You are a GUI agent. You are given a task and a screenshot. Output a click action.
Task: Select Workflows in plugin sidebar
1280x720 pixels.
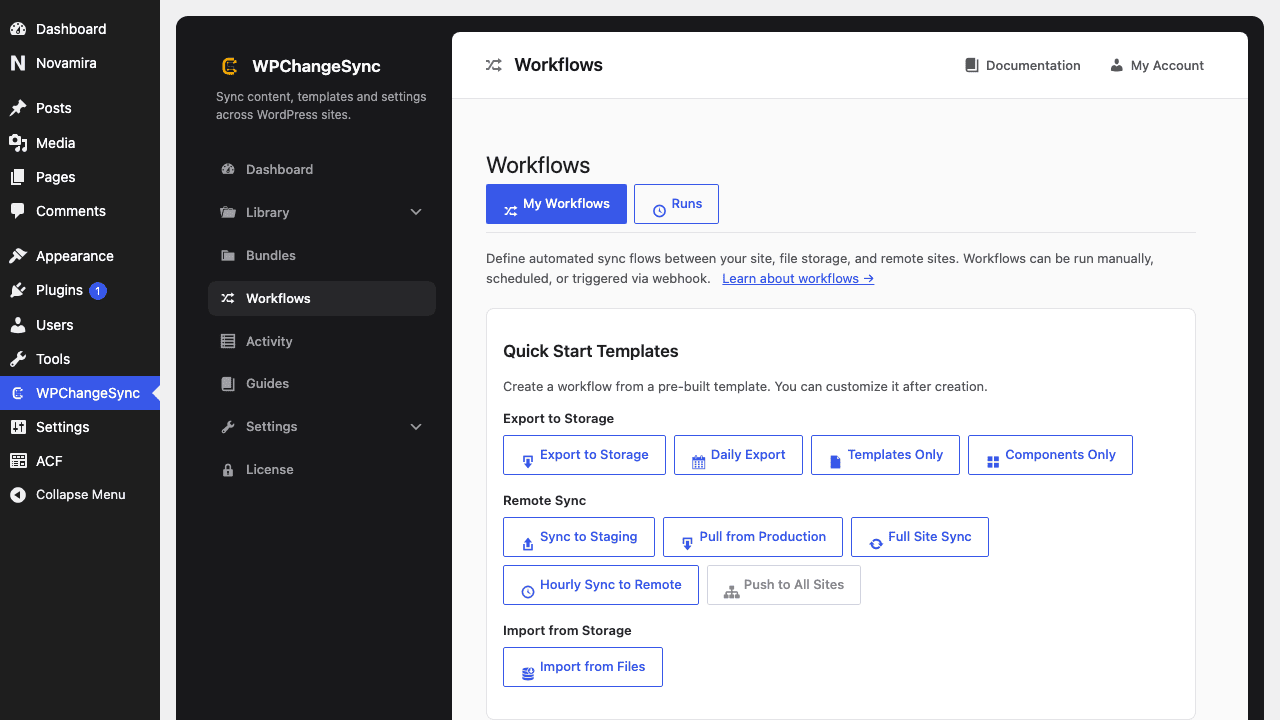[x=322, y=298]
